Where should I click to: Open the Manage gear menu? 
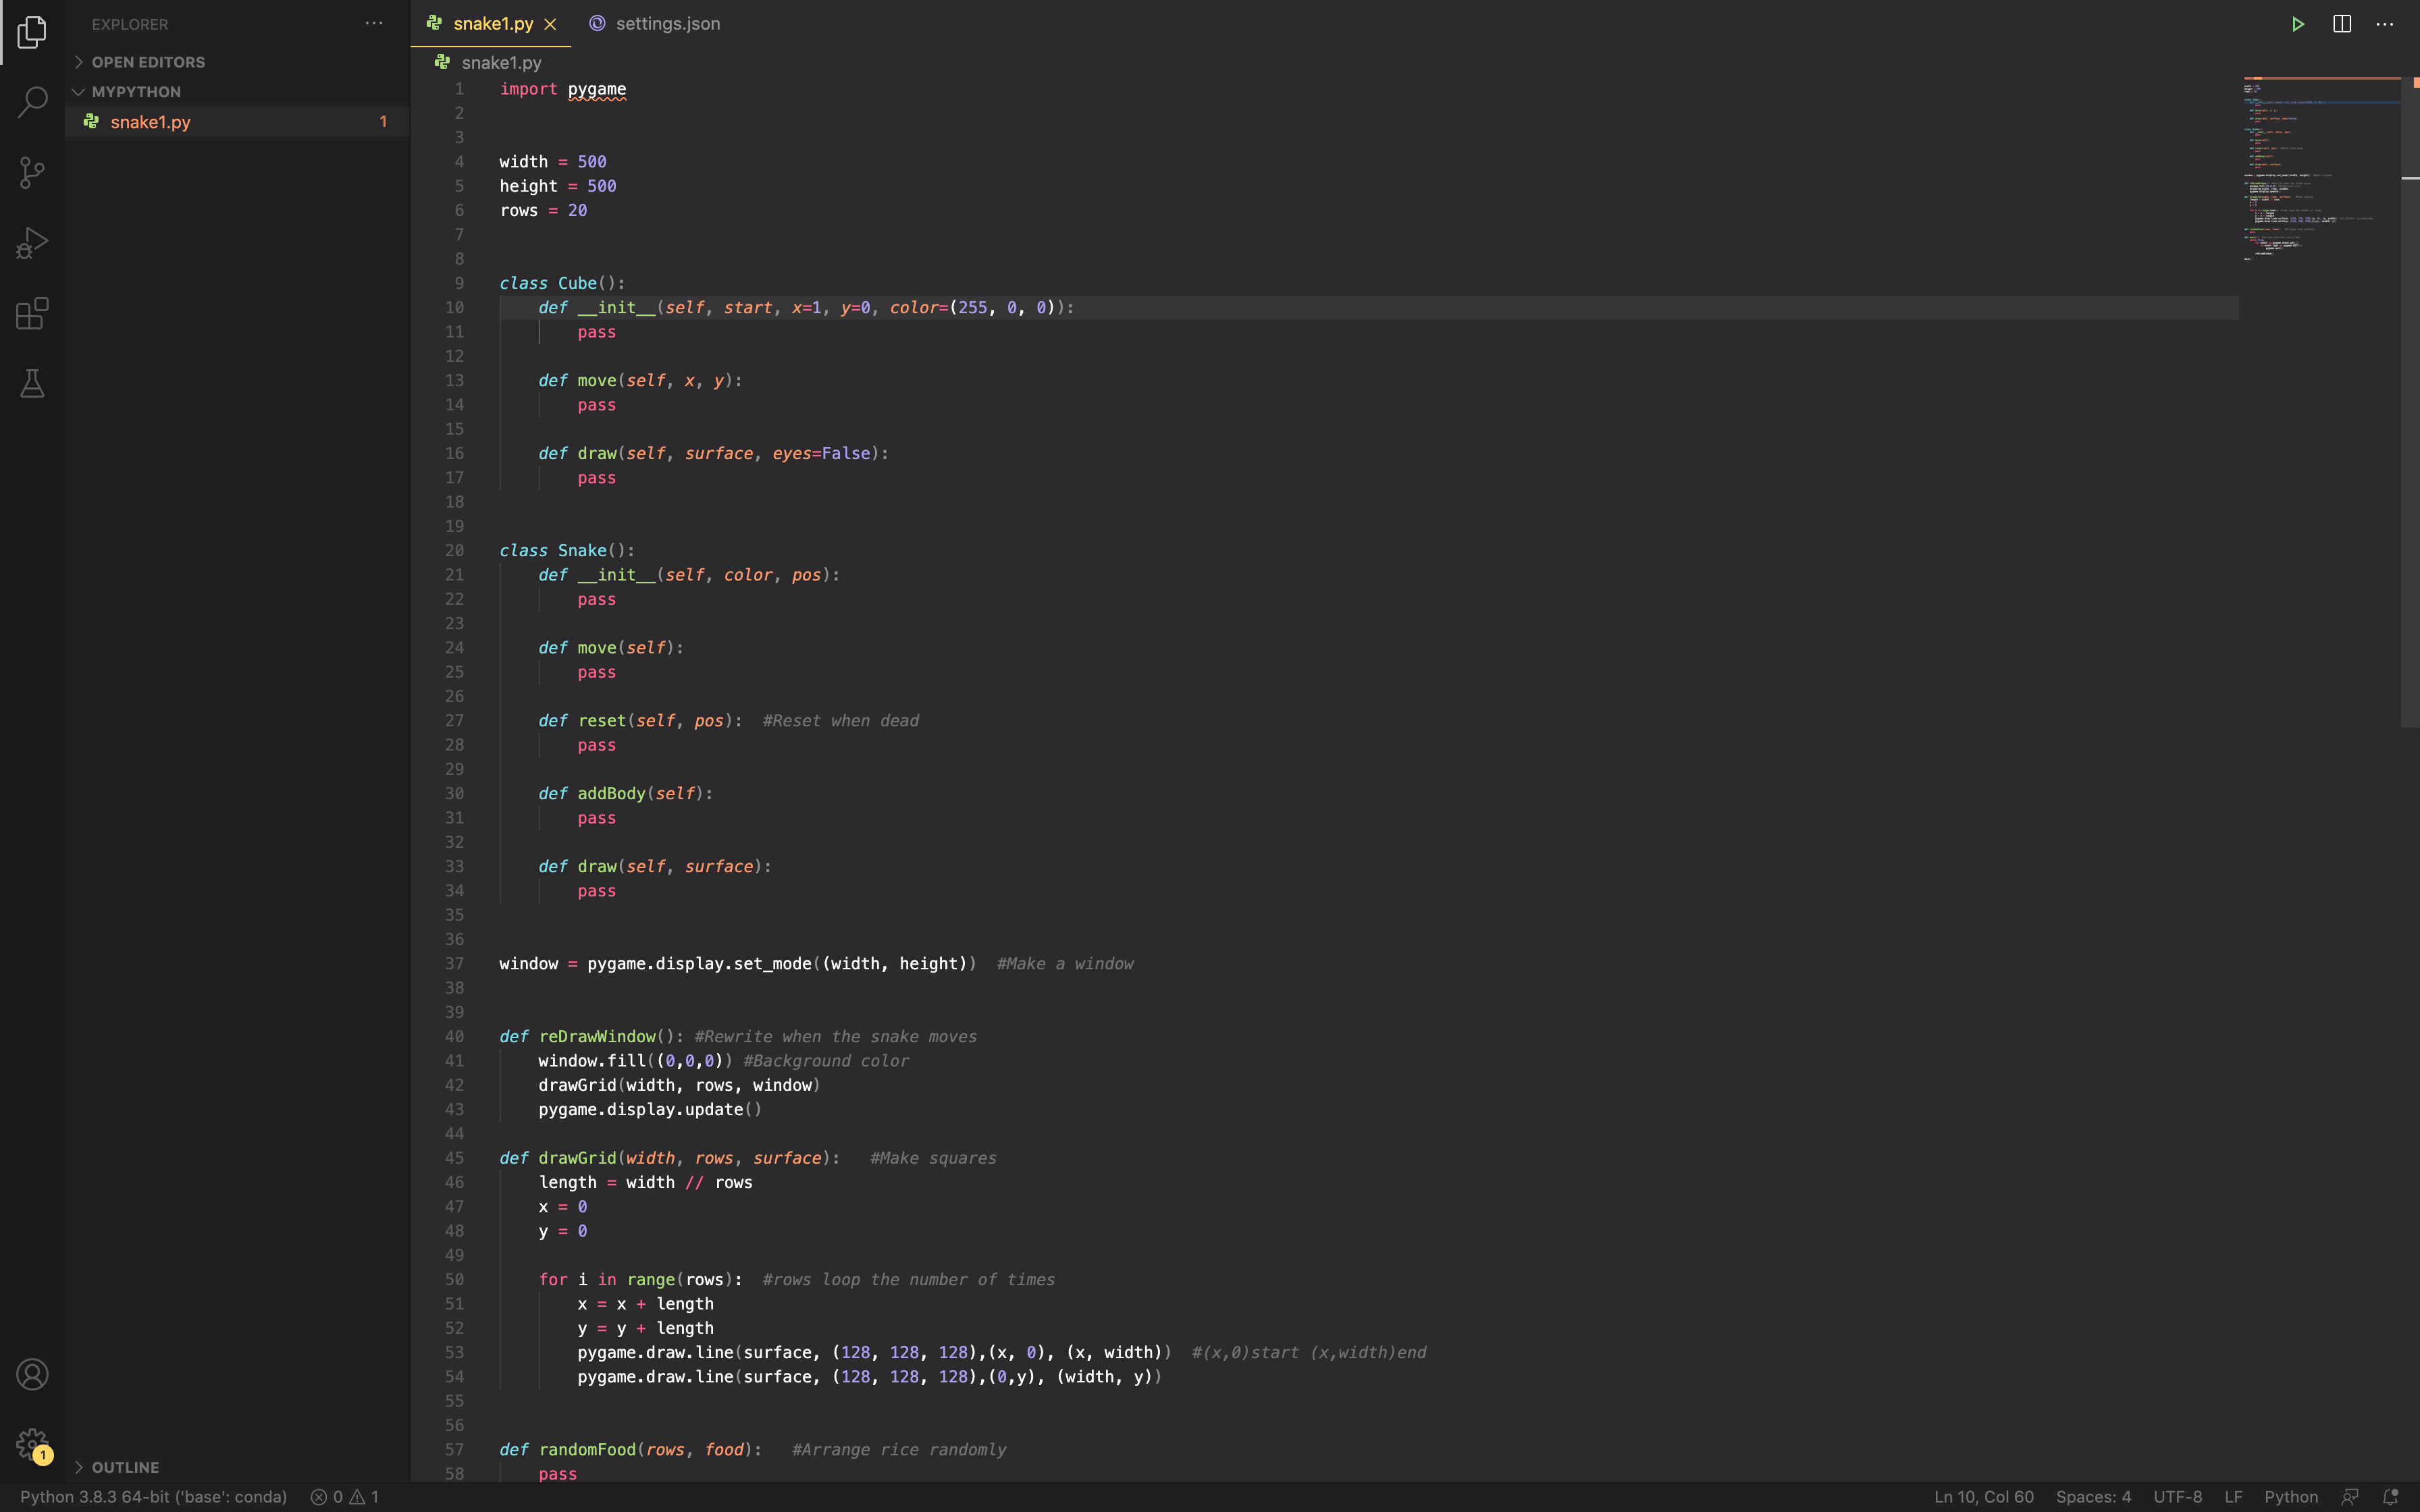31,1443
